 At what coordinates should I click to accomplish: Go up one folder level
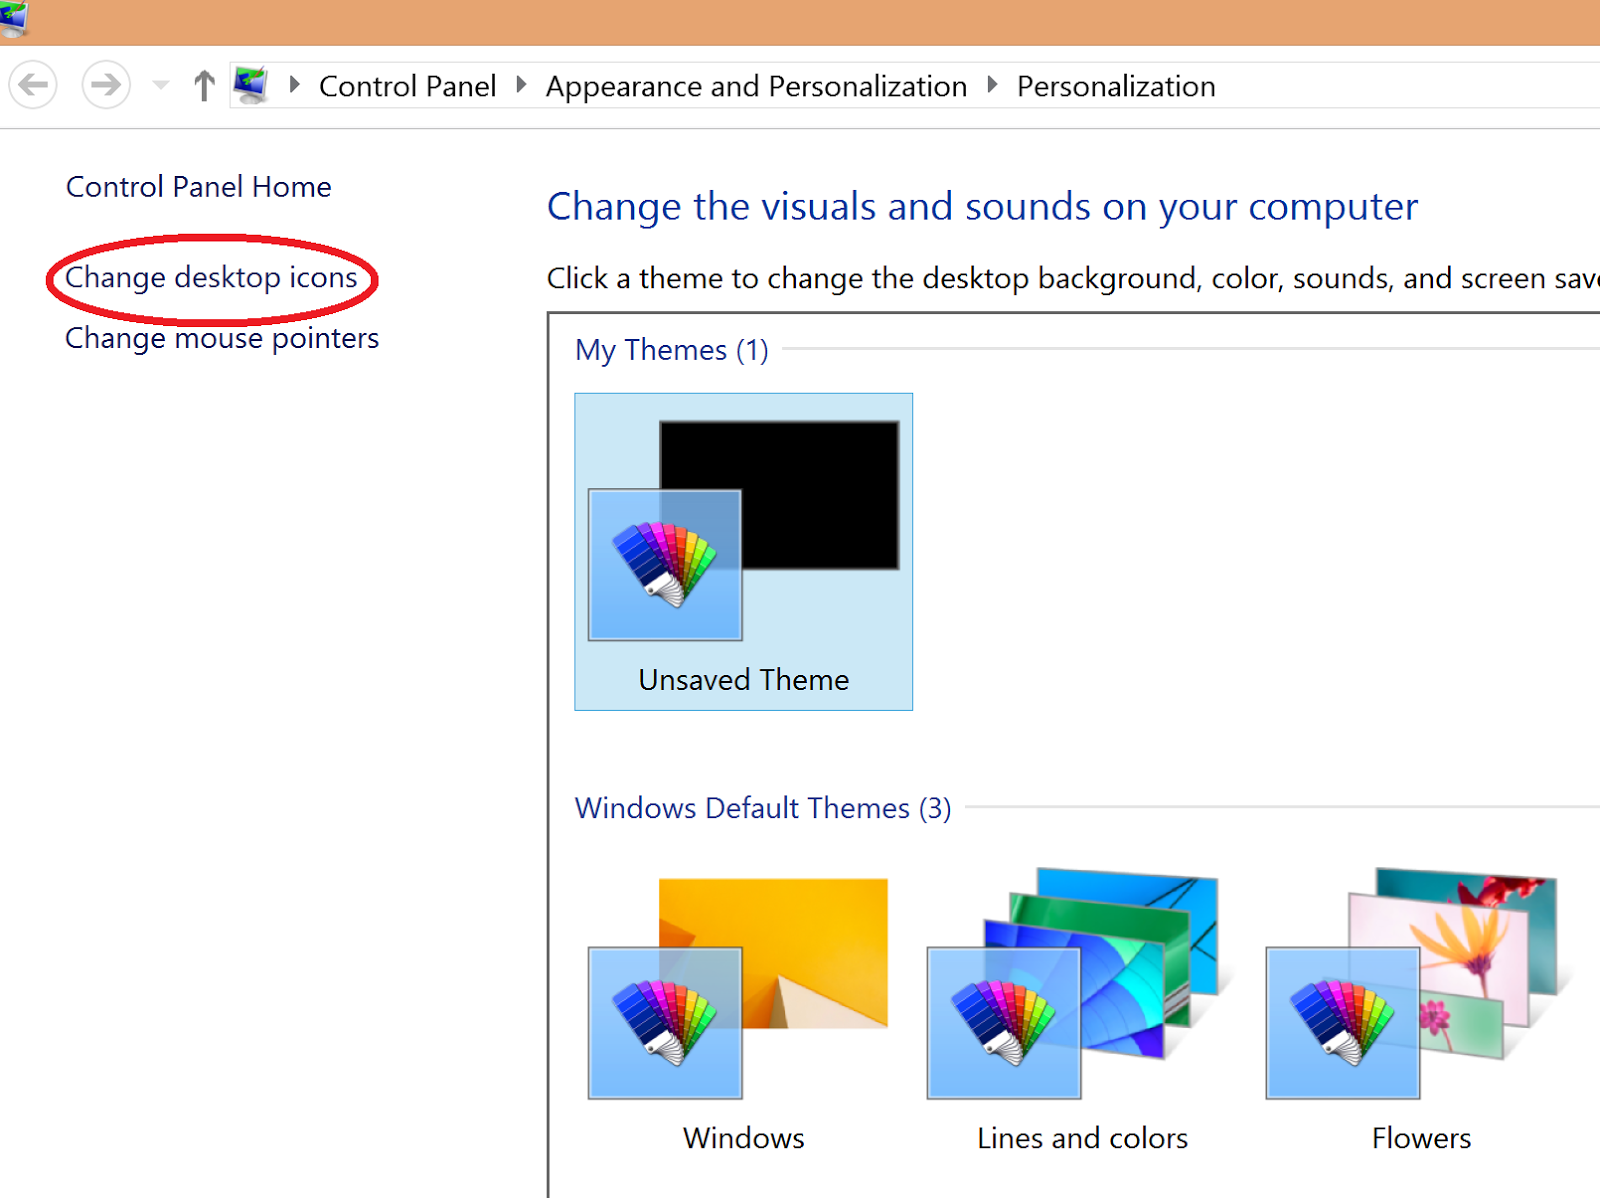(x=204, y=86)
